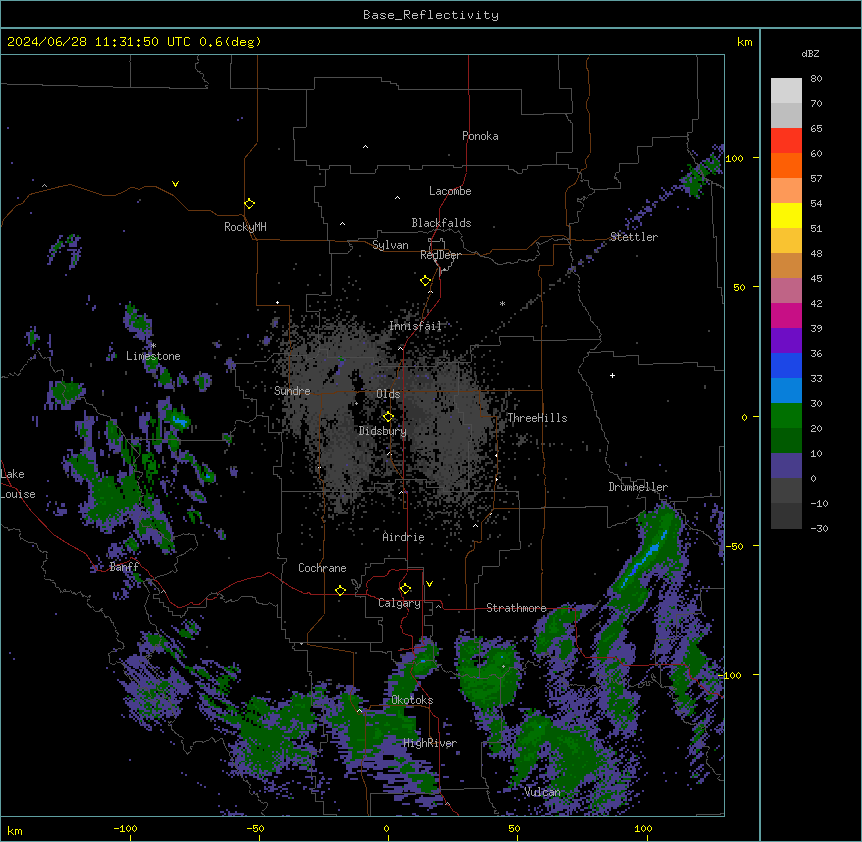The width and height of the screenshot is (862, 842).
Task: Click the km unit label at top right
Action: click(x=744, y=42)
